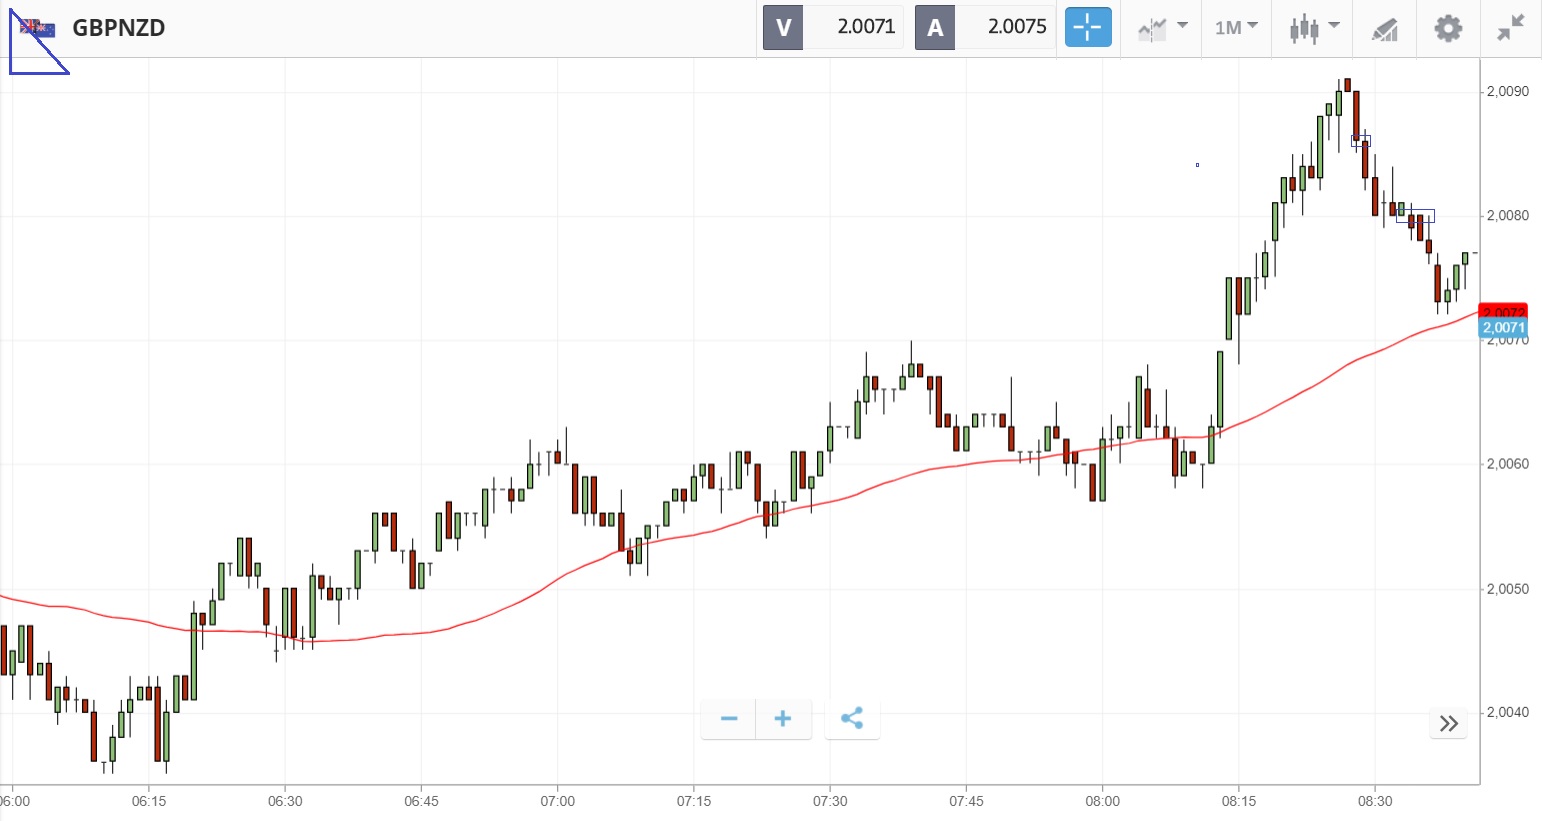This screenshot has width=1542, height=821.
Task: Open chart settings gear icon
Action: click(x=1447, y=28)
